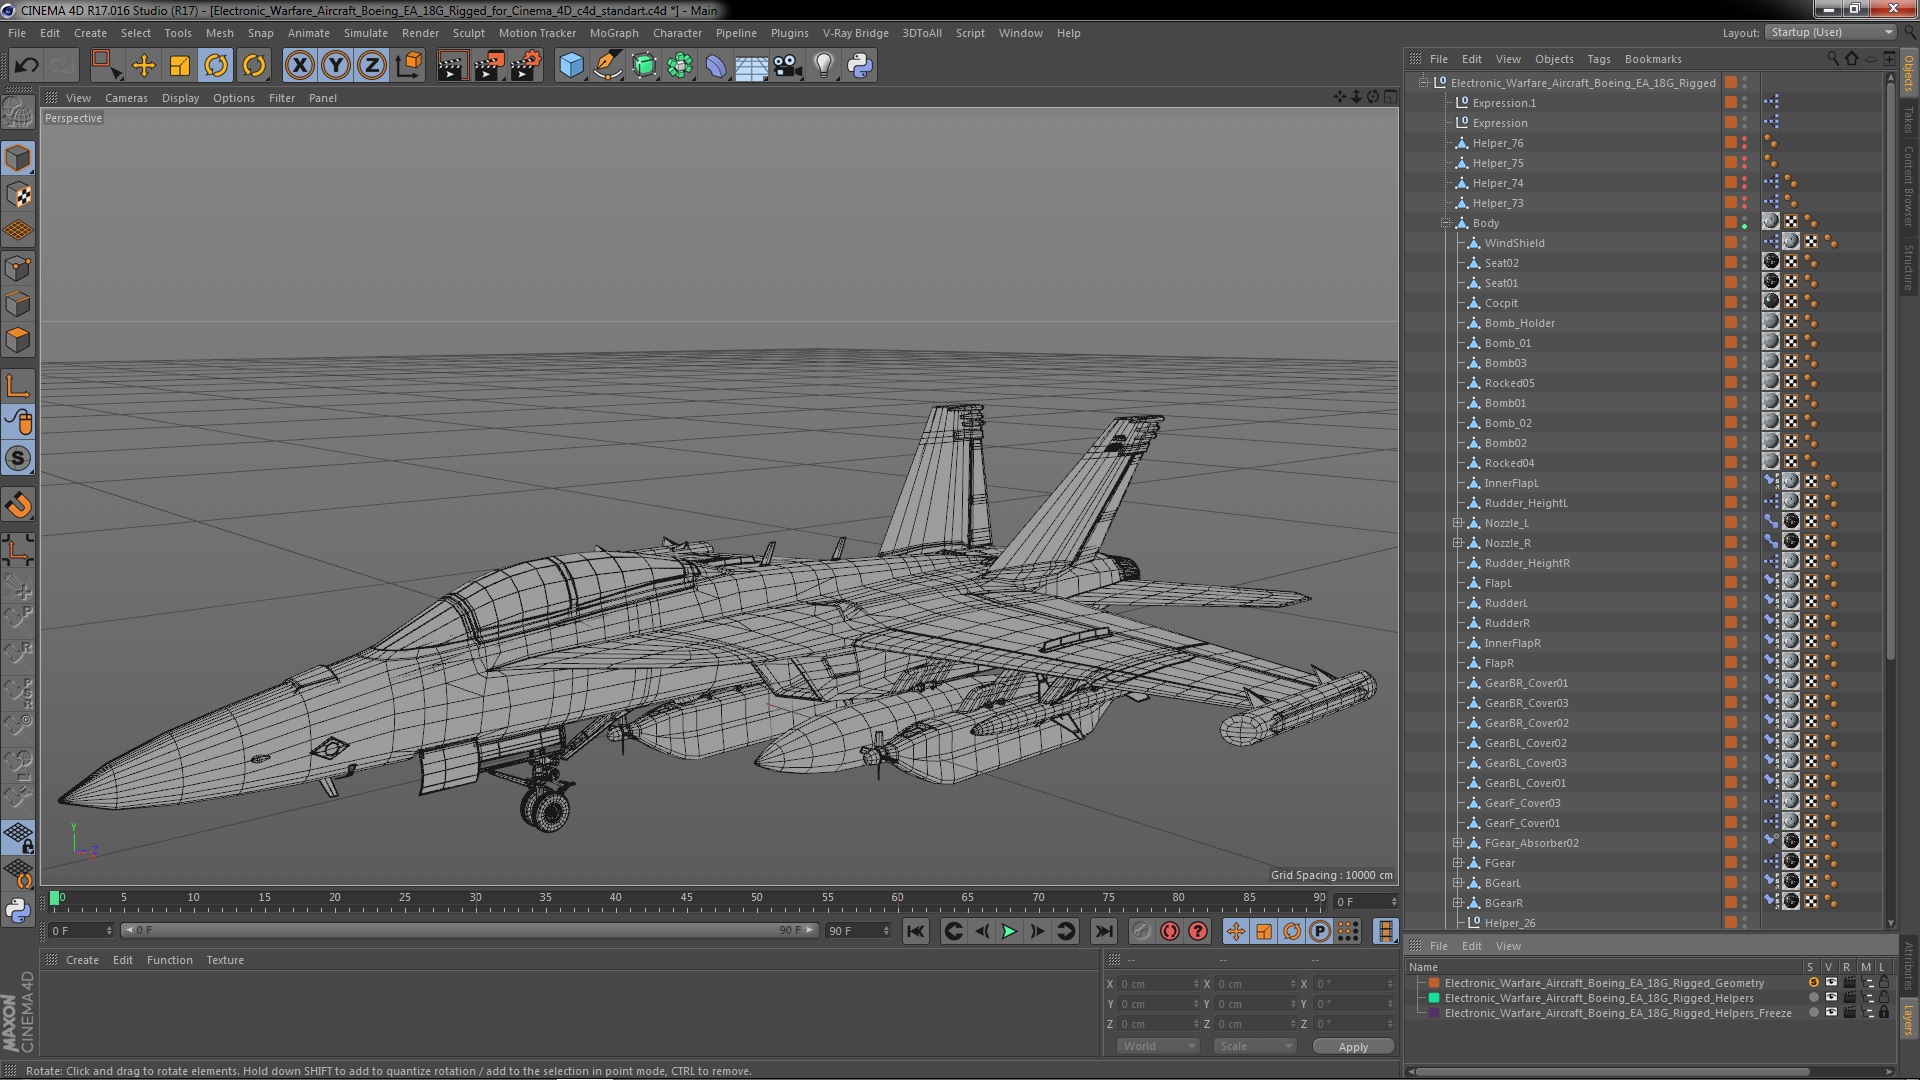Add a Light object
This screenshot has height=1080, width=1920.
[824, 66]
